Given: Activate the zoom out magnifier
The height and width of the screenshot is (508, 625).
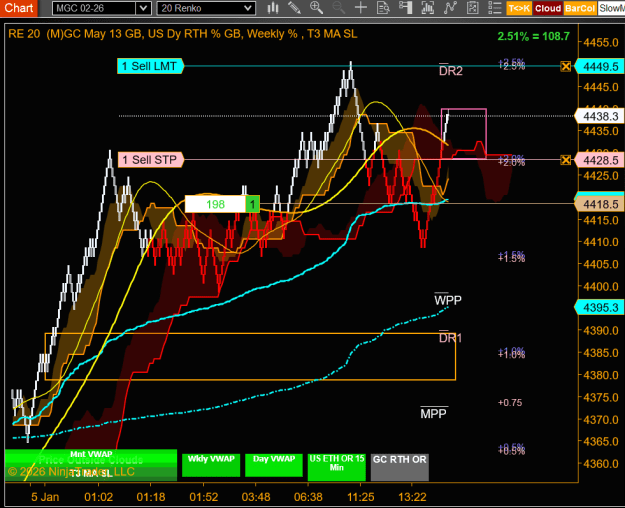Looking at the screenshot, I should click(338, 8).
